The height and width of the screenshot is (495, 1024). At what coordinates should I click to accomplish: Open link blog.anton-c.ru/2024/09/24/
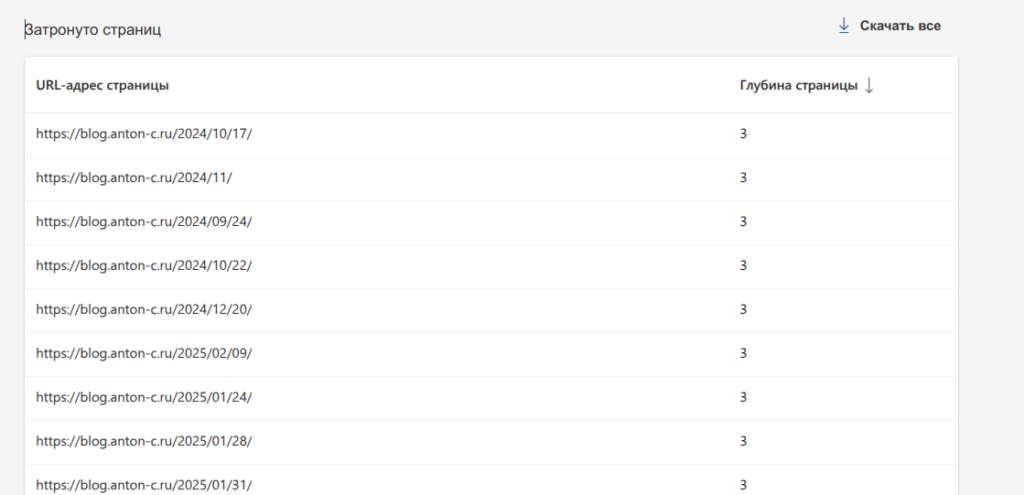coord(144,222)
